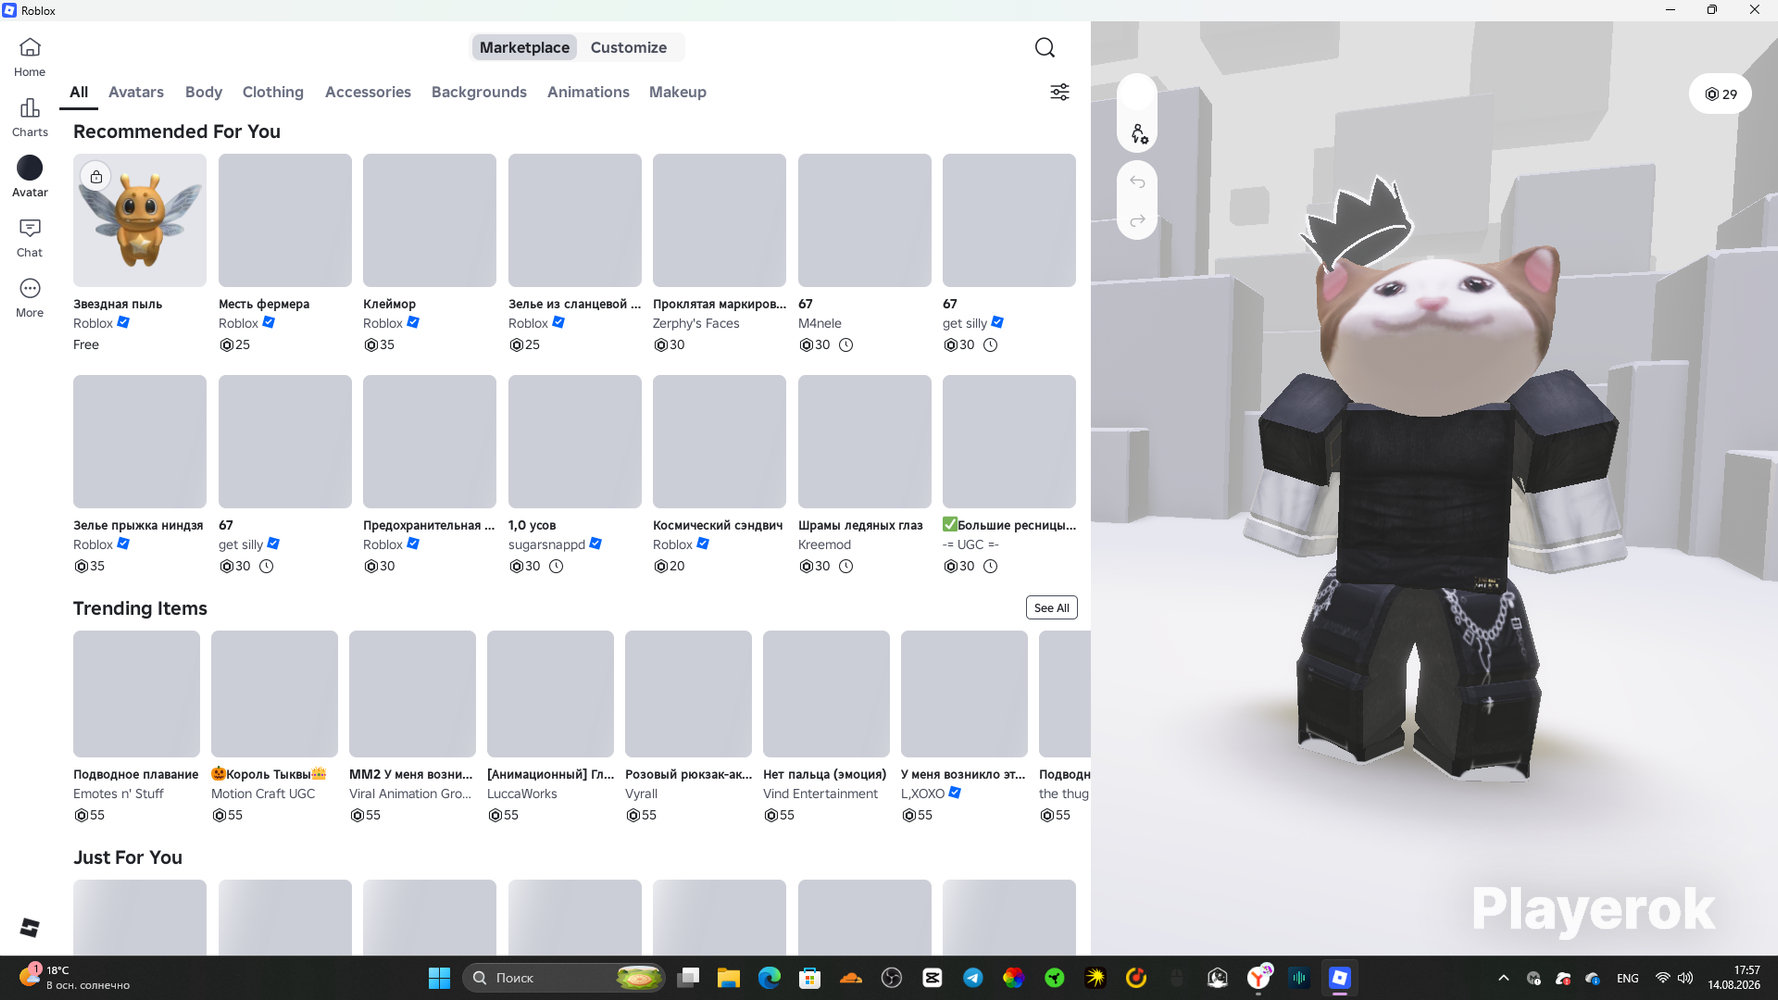1778x1000 pixels.
Task: Open the Zerphy's Faces creator link
Action: click(x=696, y=323)
